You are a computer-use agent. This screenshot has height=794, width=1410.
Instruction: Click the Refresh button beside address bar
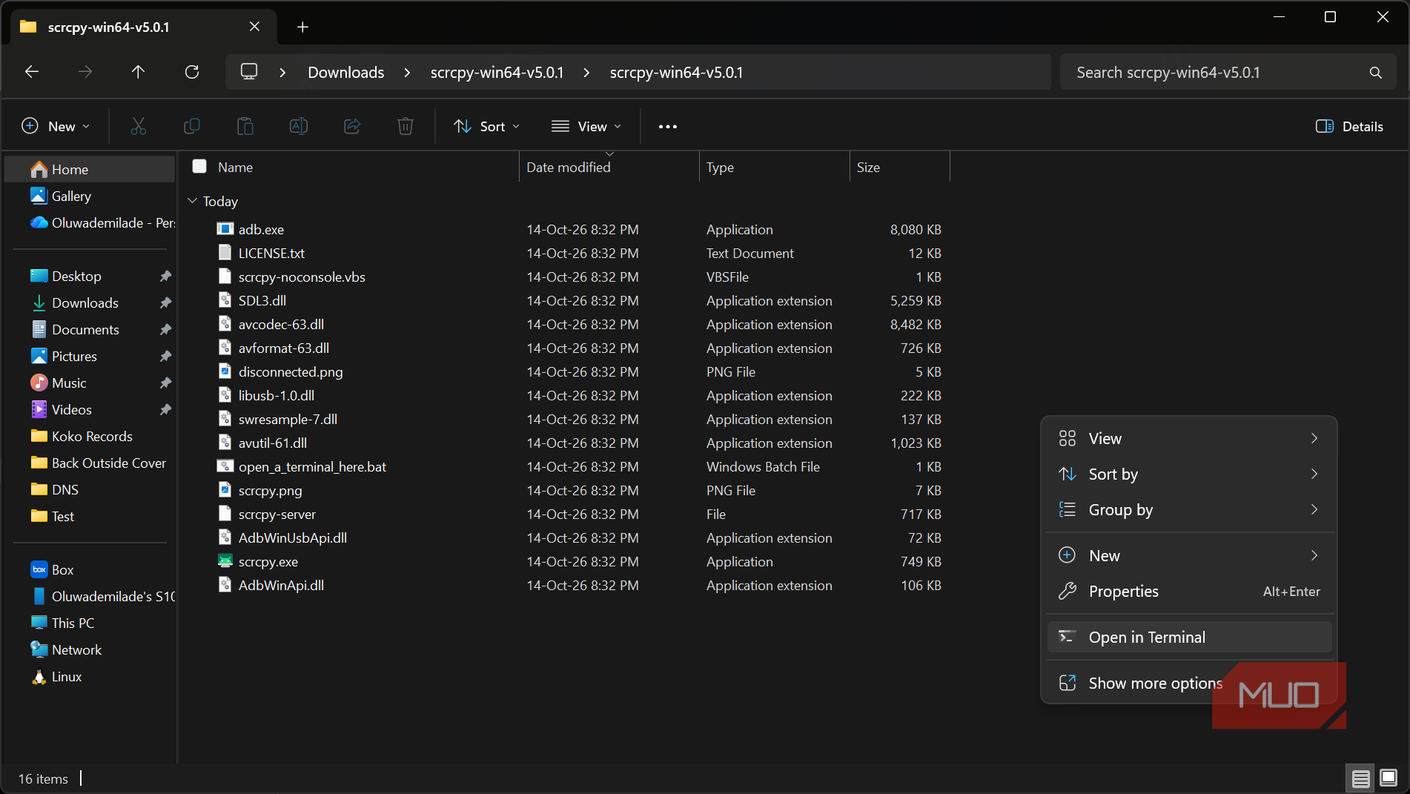coord(192,72)
